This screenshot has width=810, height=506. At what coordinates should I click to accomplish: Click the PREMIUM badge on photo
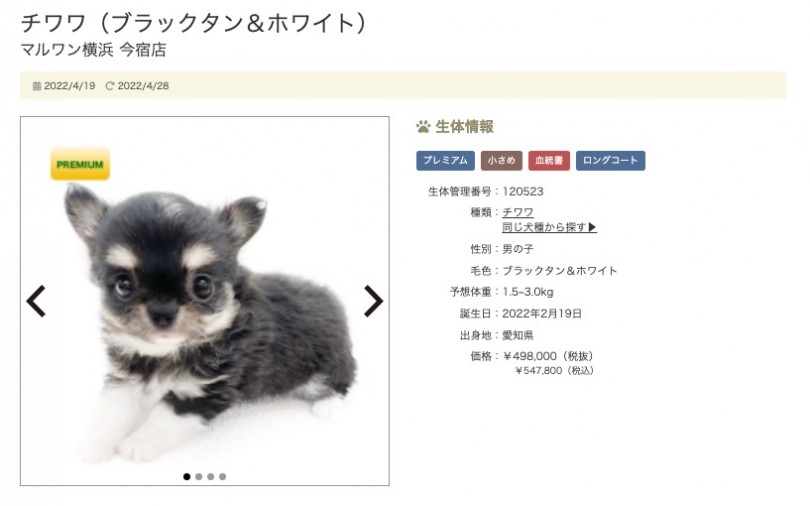tap(80, 164)
